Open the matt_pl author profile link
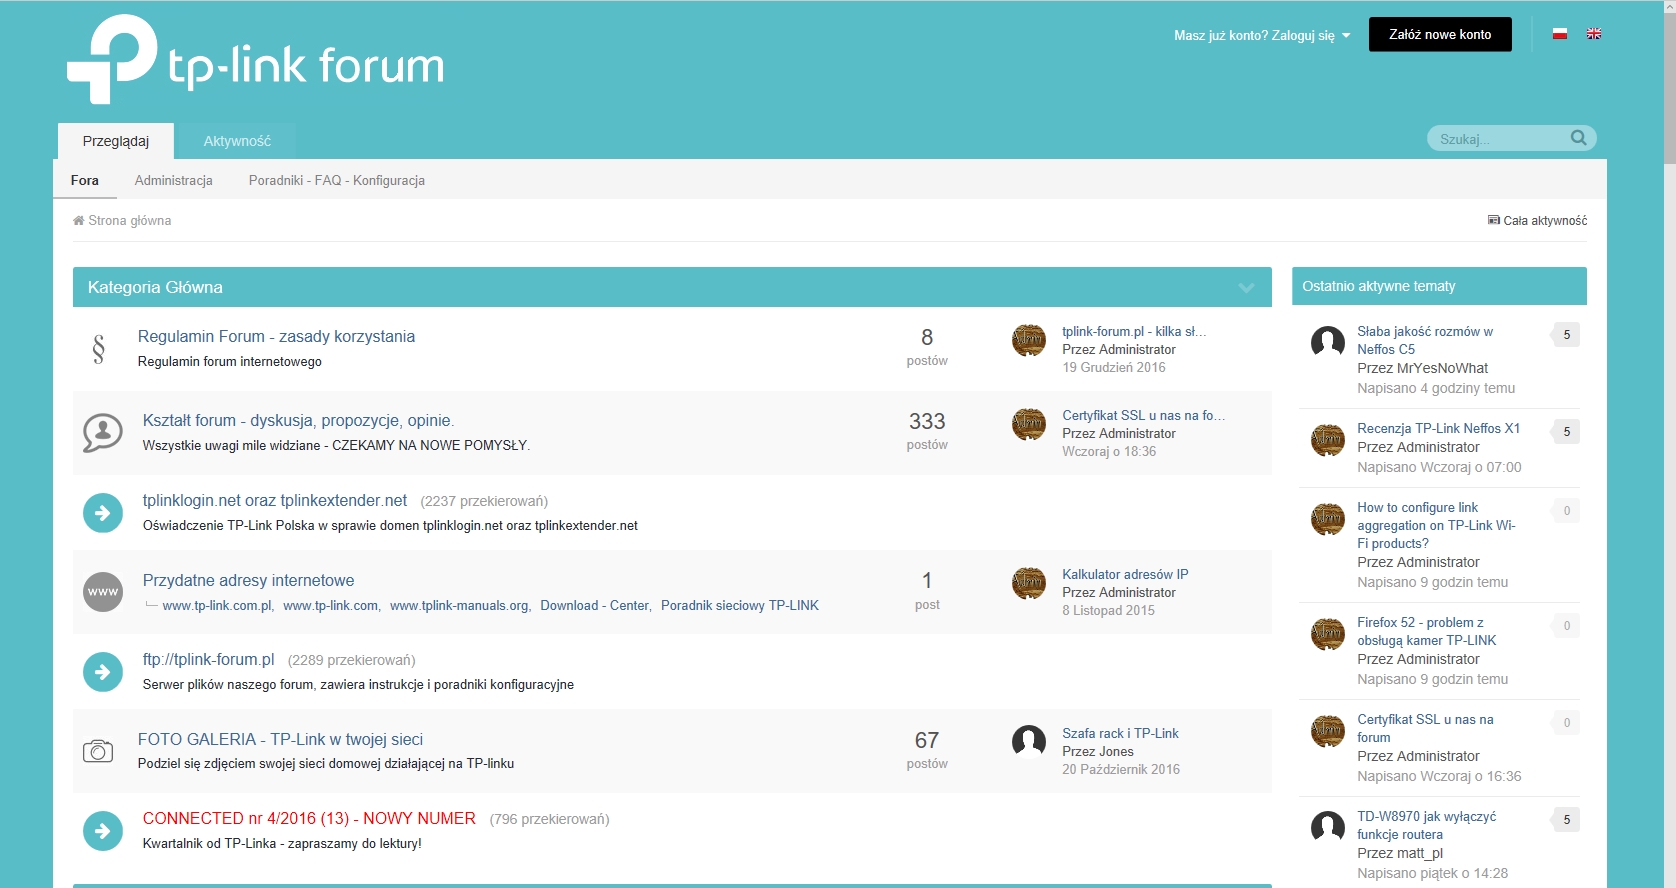Image resolution: width=1676 pixels, height=888 pixels. click(1420, 853)
